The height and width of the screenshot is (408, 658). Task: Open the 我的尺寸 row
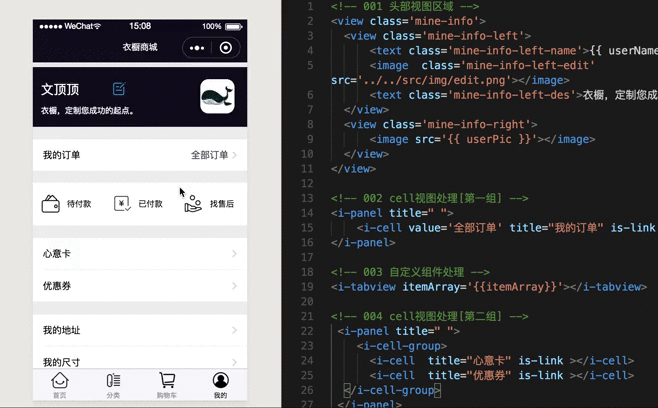(140, 358)
